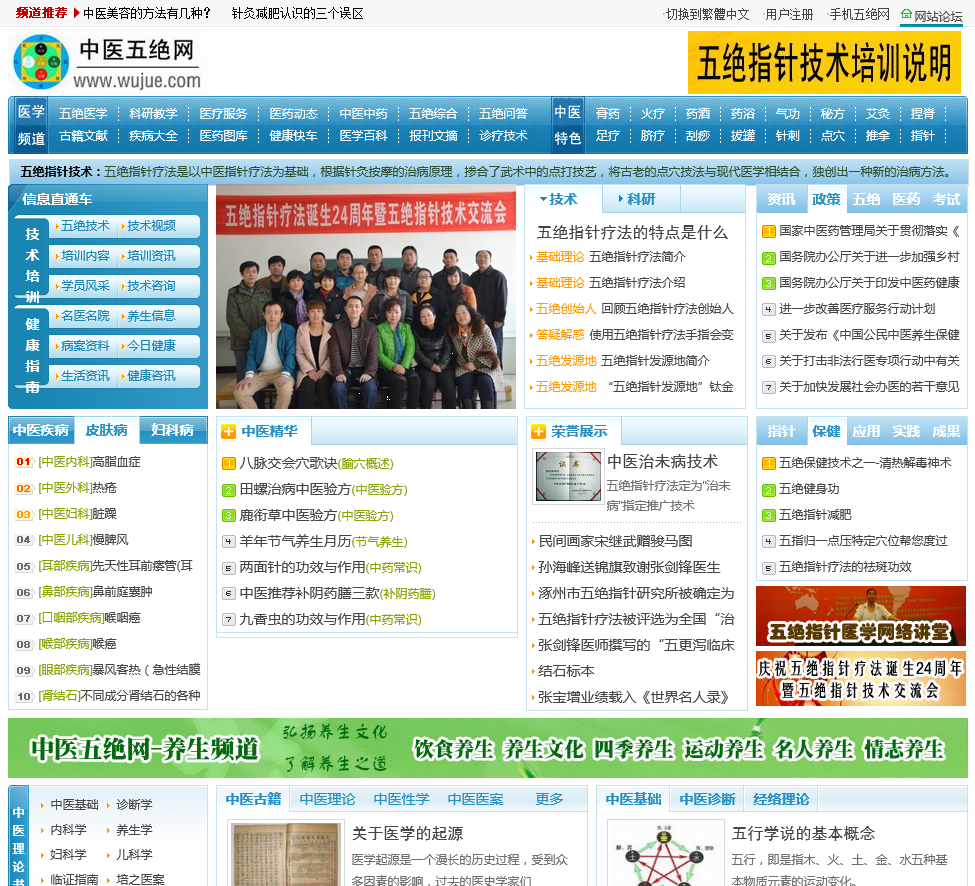Open 指针 in the 中医特色 menu

click(922, 136)
